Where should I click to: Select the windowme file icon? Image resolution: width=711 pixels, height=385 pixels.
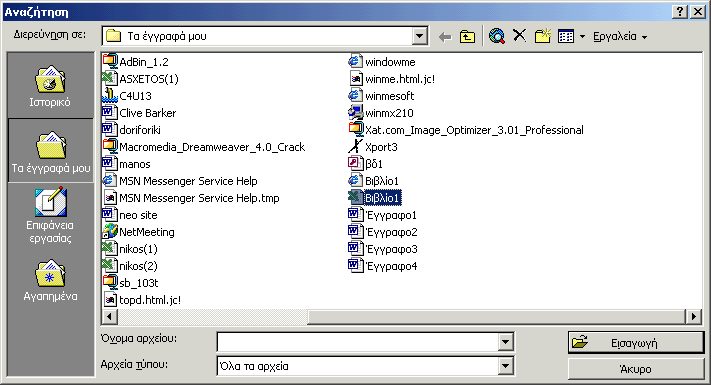click(x=356, y=62)
